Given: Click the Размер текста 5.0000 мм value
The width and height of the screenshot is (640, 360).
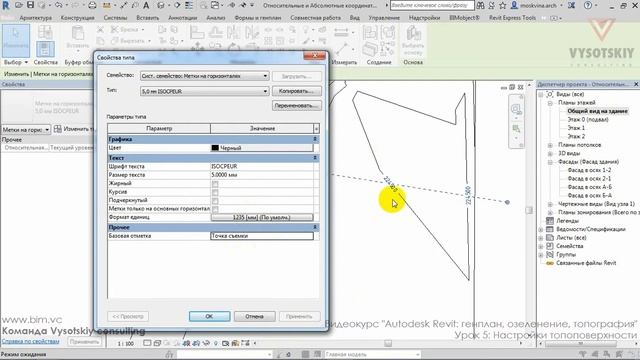Looking at the screenshot, I should pos(262,175).
